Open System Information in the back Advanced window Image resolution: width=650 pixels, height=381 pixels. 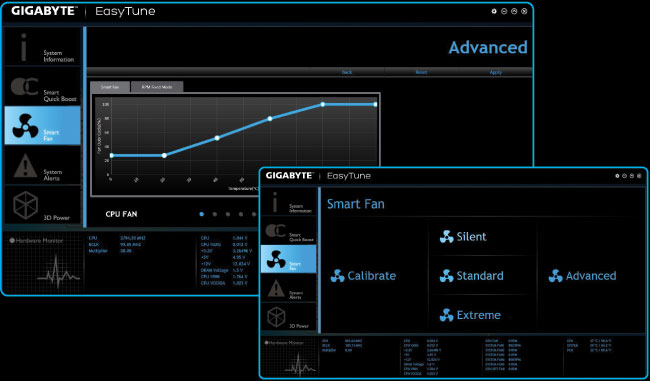tap(42, 46)
